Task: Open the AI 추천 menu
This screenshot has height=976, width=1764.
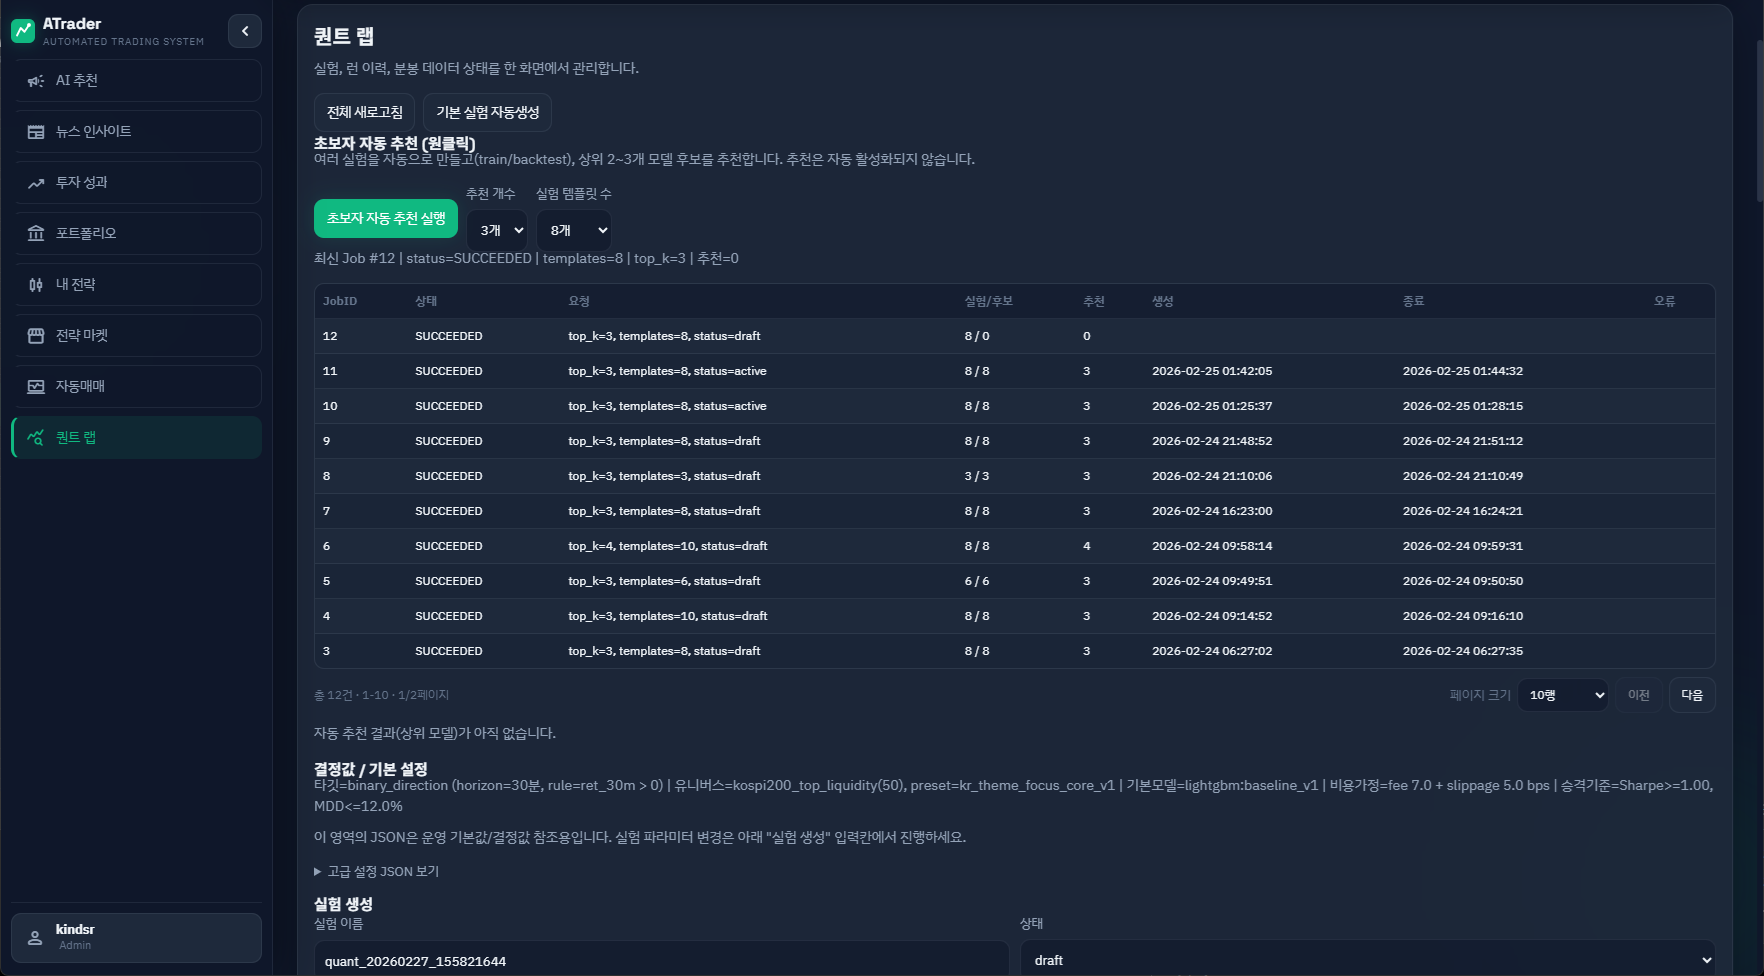Action: pyautogui.click(x=137, y=81)
